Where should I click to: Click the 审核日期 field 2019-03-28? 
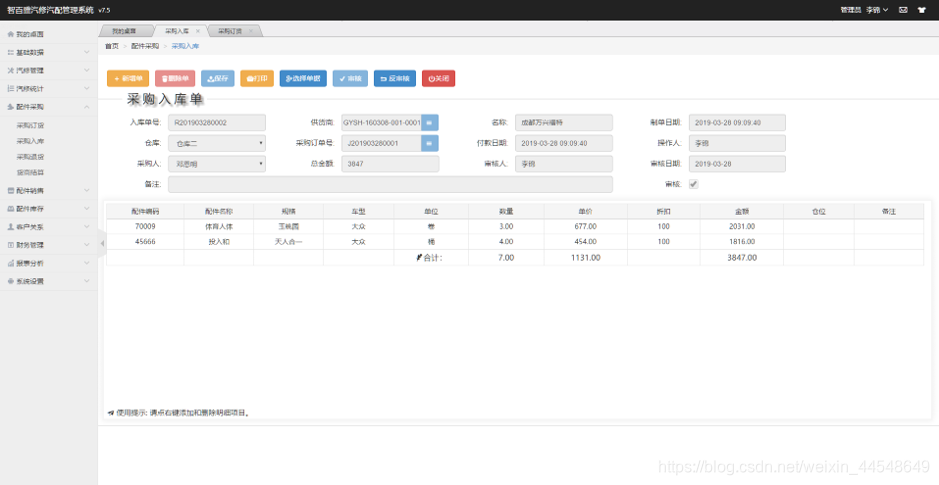tap(737, 163)
